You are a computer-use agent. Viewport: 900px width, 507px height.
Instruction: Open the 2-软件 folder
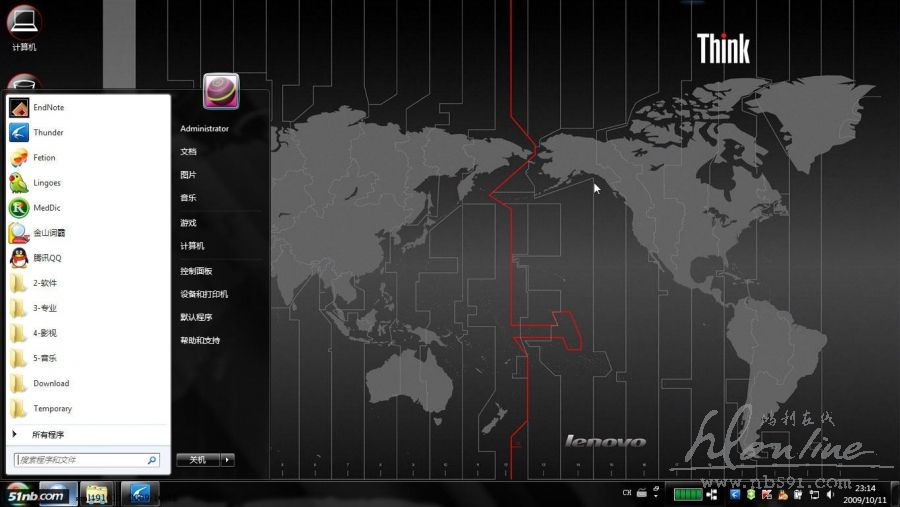pos(88,283)
